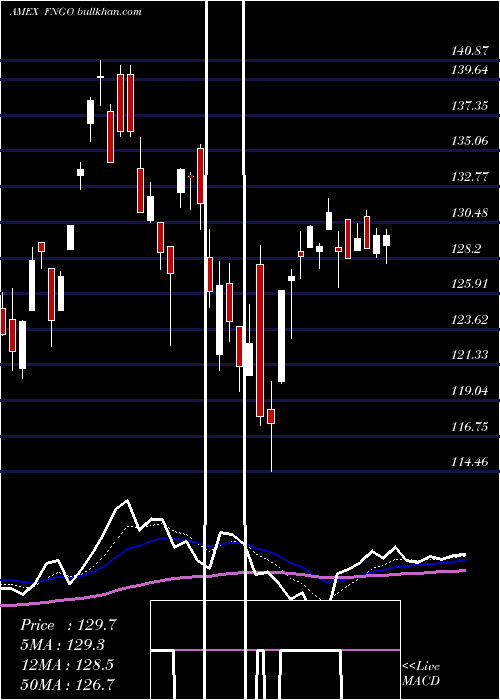This screenshot has height=700, width=500.
Task: Click the last white candlestick on the right
Action: pyautogui.click(x=387, y=241)
